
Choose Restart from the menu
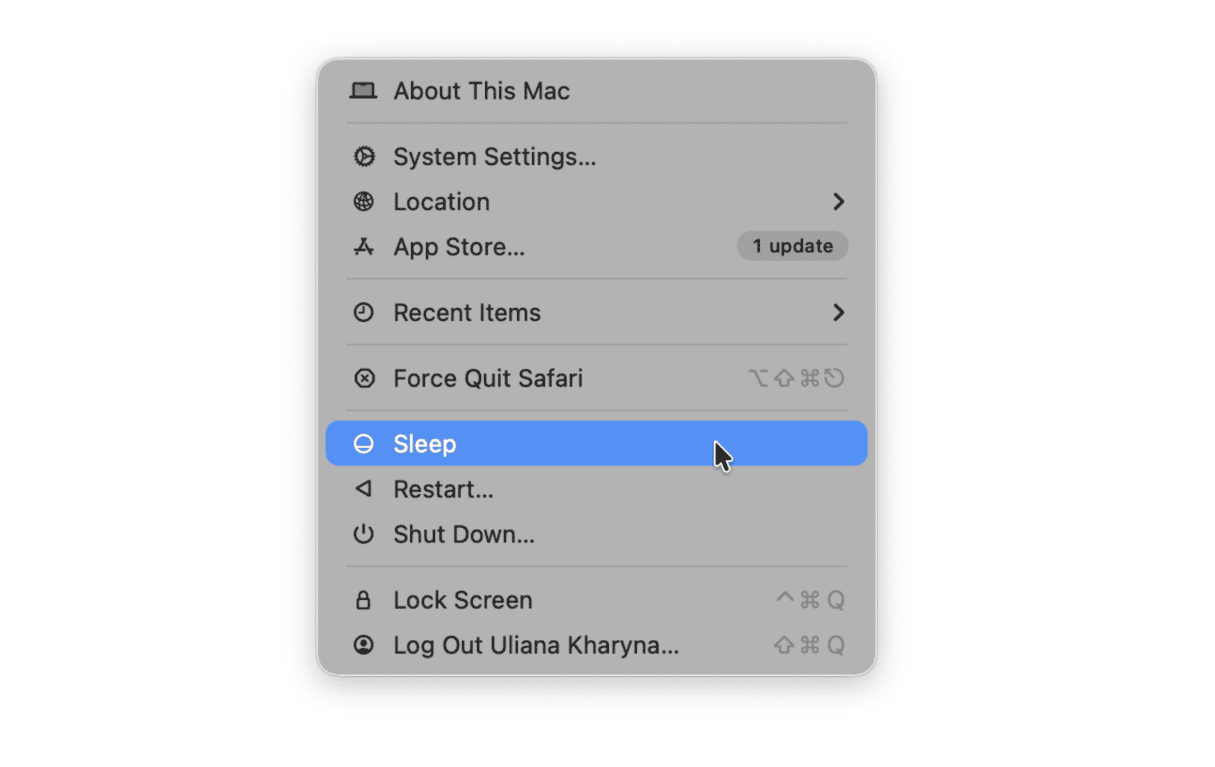[444, 489]
